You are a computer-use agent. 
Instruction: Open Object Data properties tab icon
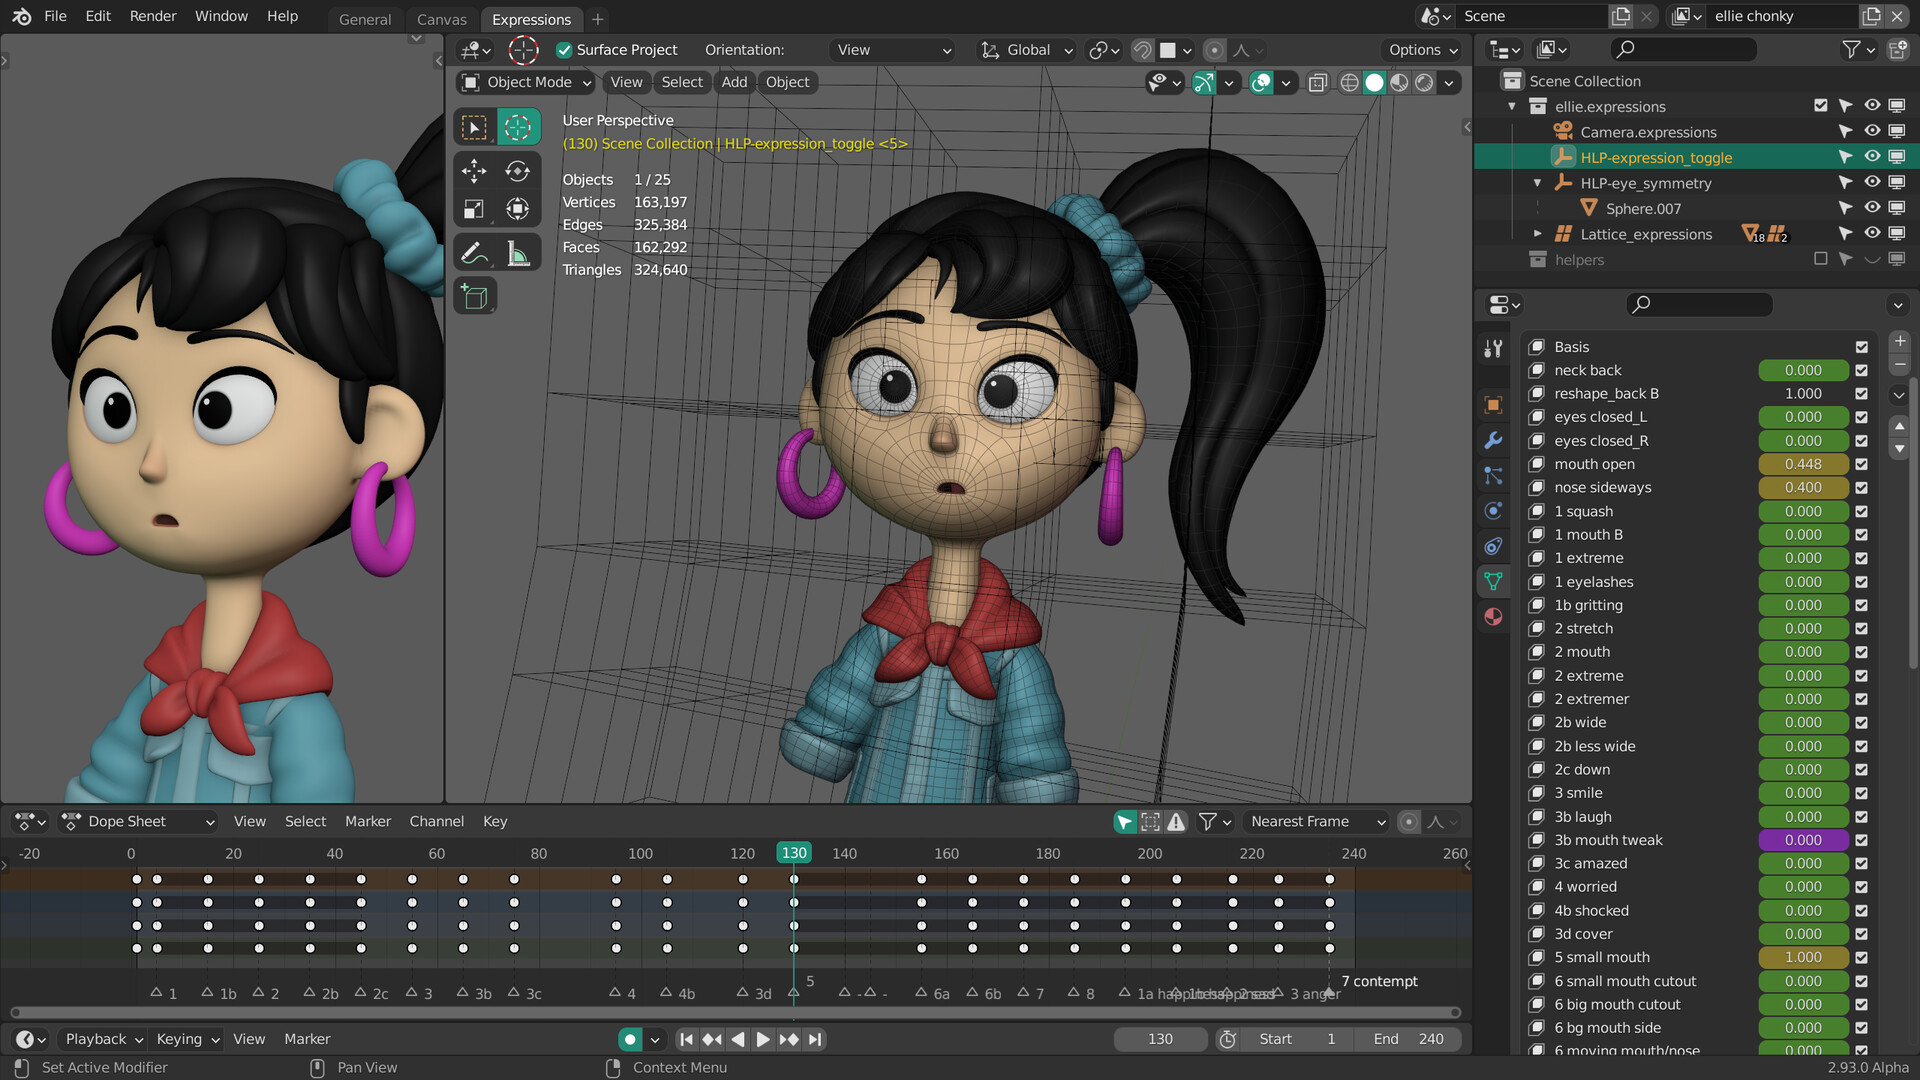click(1493, 581)
